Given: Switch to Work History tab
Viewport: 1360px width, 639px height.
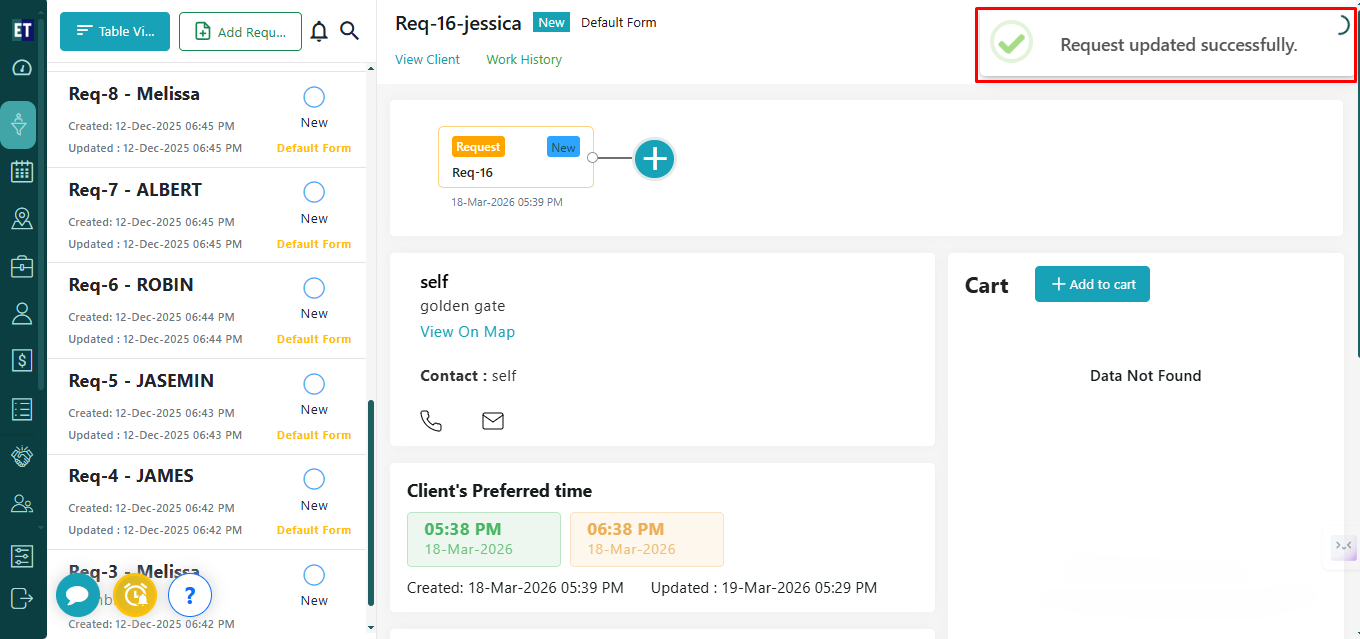Looking at the screenshot, I should (524, 60).
